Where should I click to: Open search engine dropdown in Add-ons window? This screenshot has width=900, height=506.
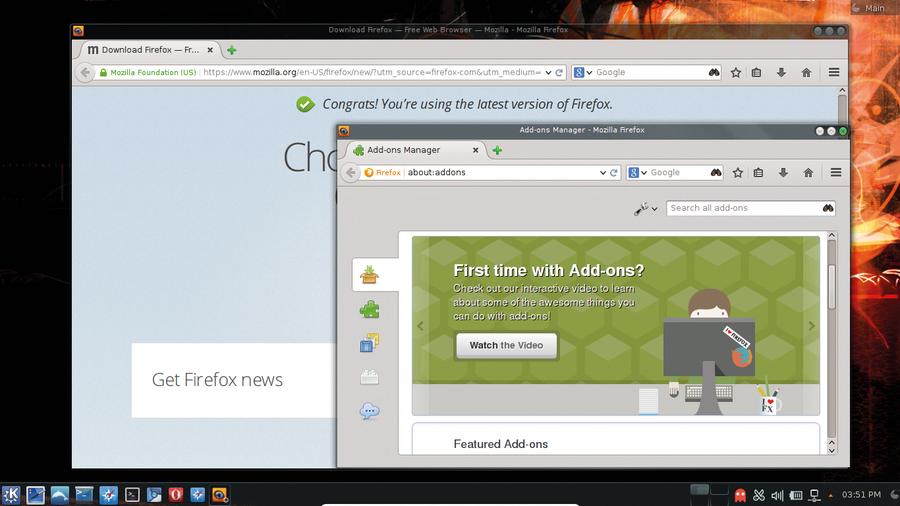pos(637,173)
